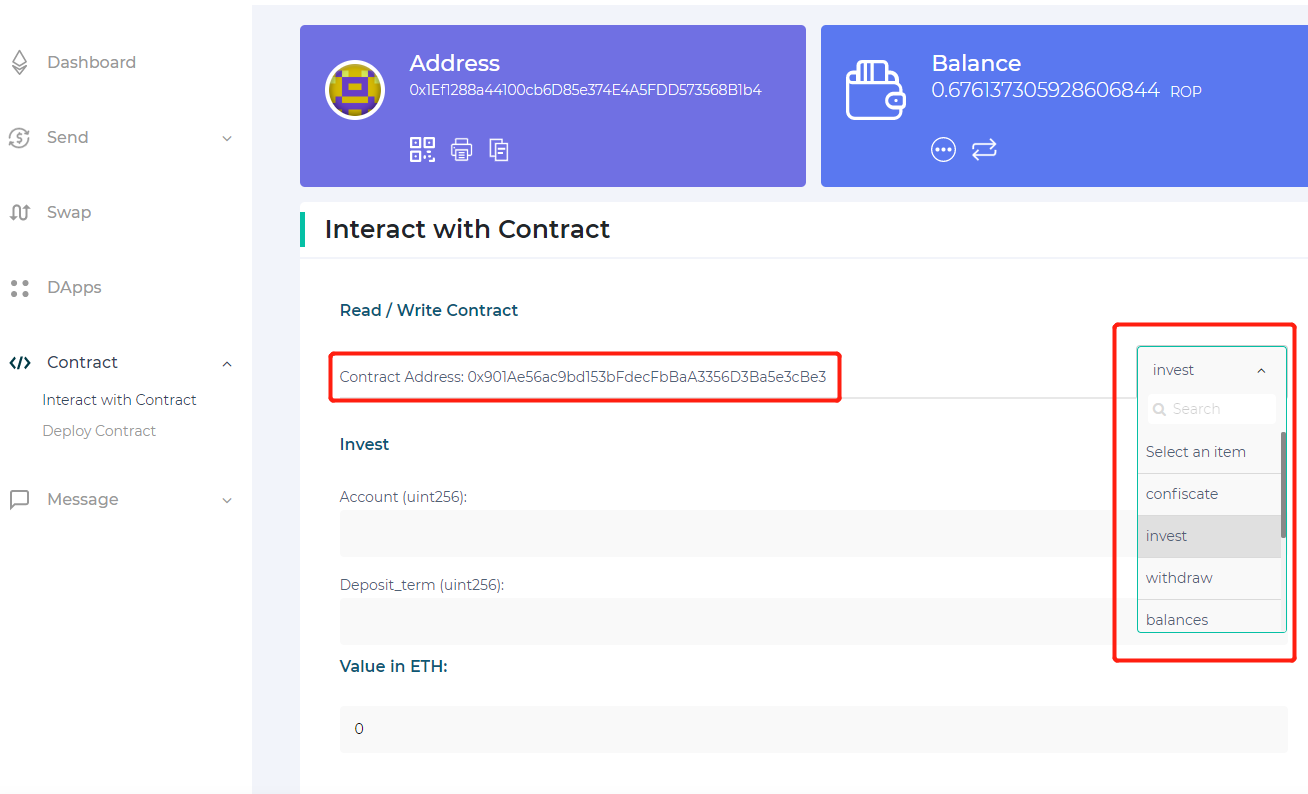Collapse the Contract menu chevron

[227, 363]
